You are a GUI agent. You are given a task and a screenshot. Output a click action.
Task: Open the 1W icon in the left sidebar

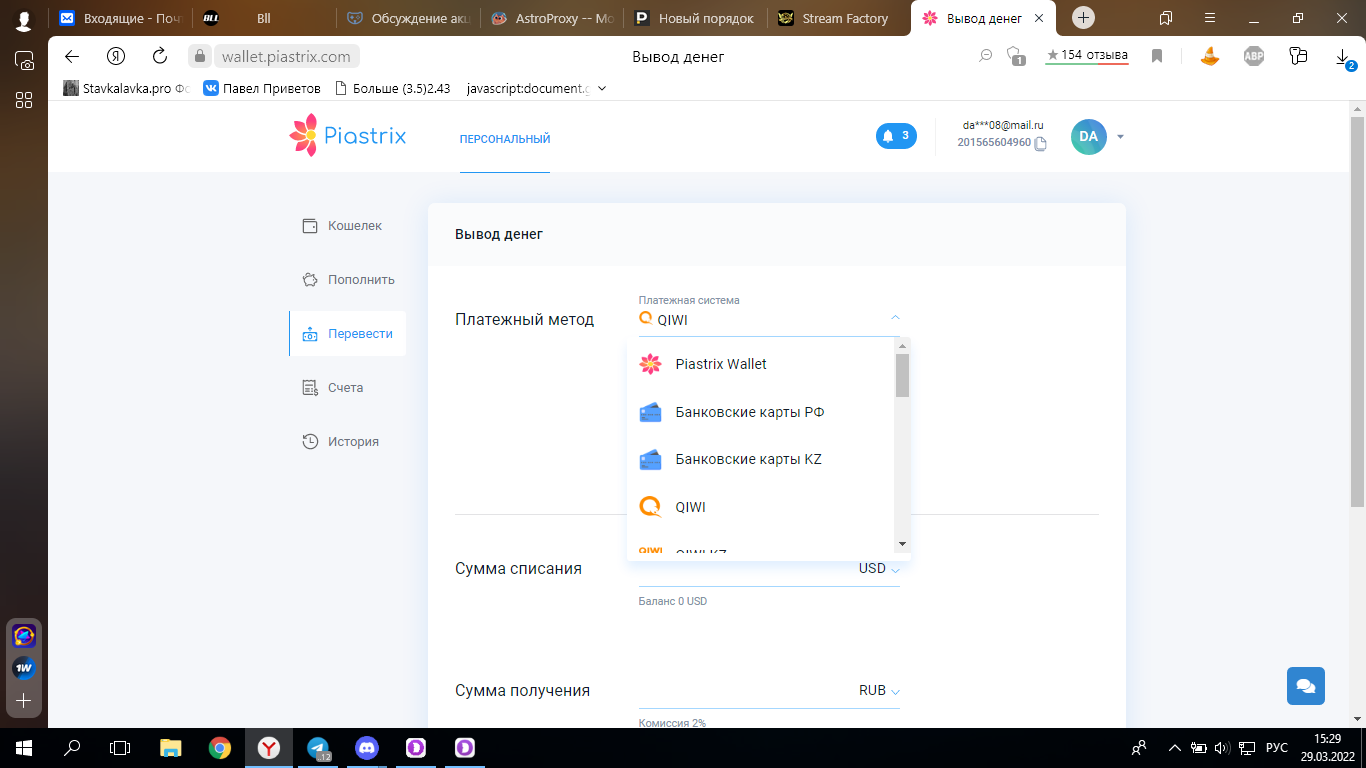click(x=24, y=668)
